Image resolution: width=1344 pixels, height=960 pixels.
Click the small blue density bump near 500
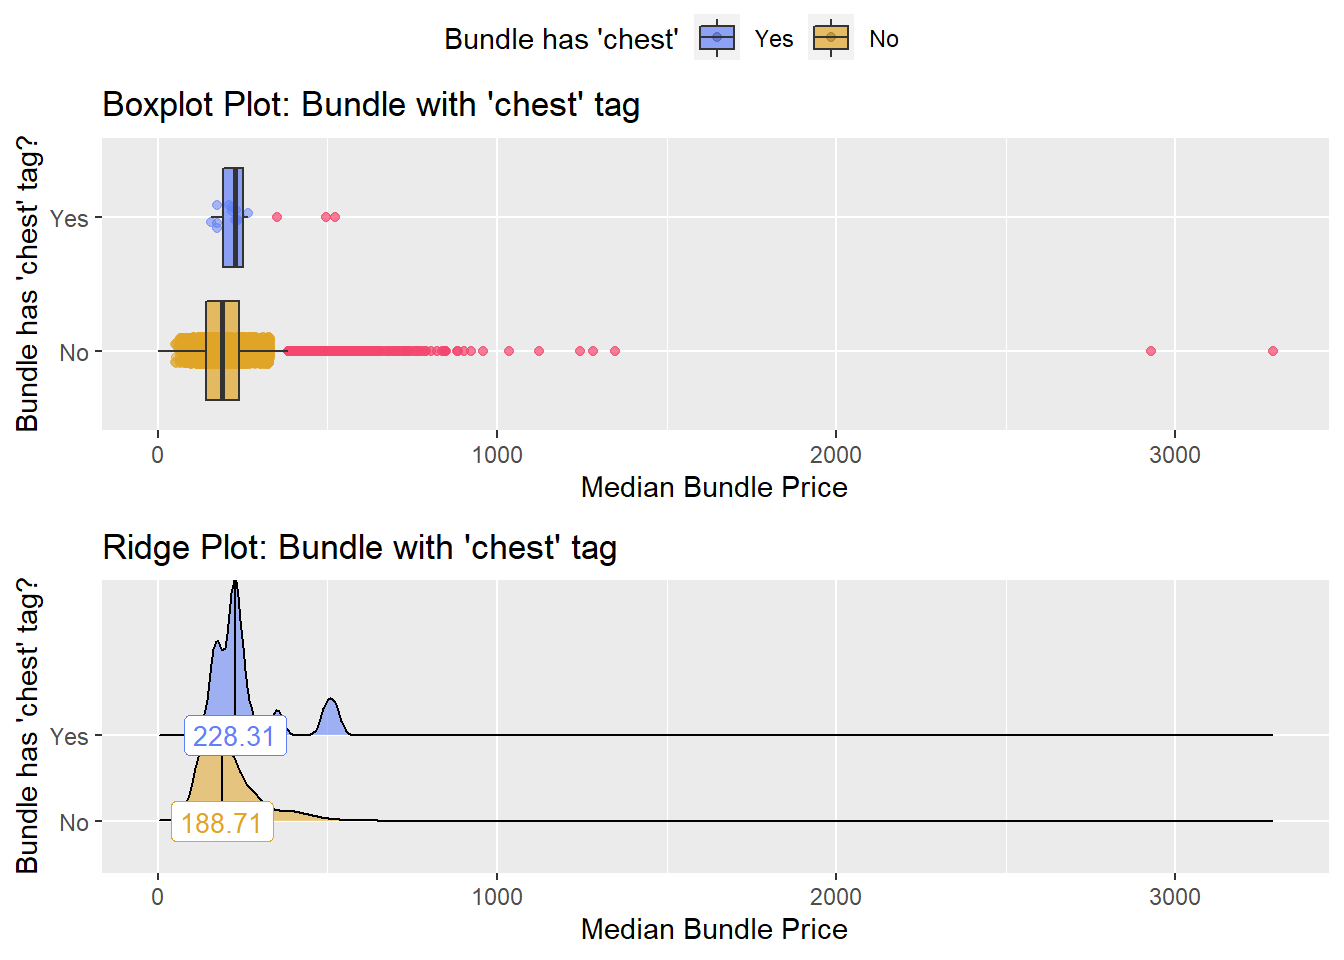pos(331,718)
